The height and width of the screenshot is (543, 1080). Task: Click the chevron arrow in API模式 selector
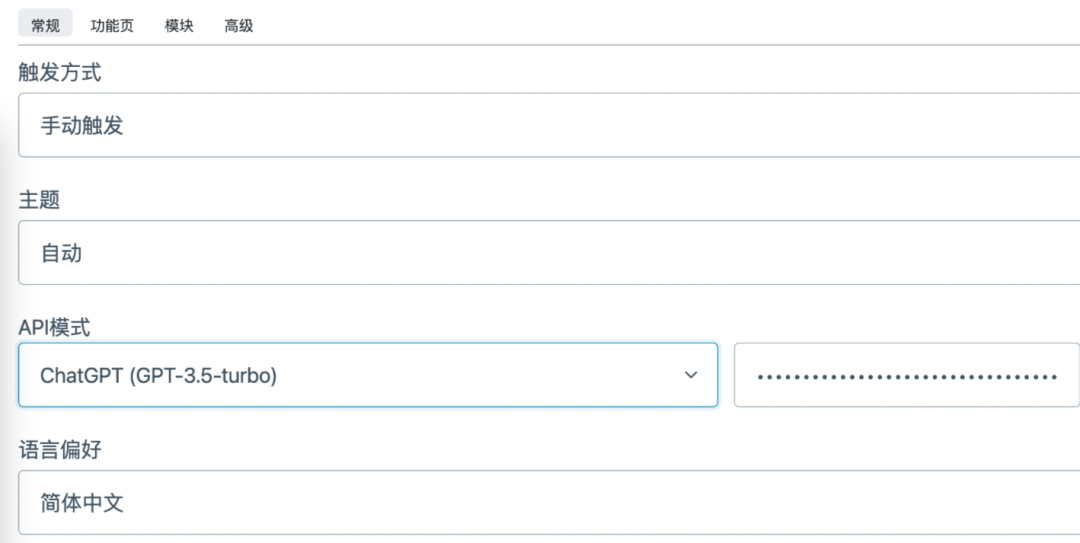coord(690,375)
